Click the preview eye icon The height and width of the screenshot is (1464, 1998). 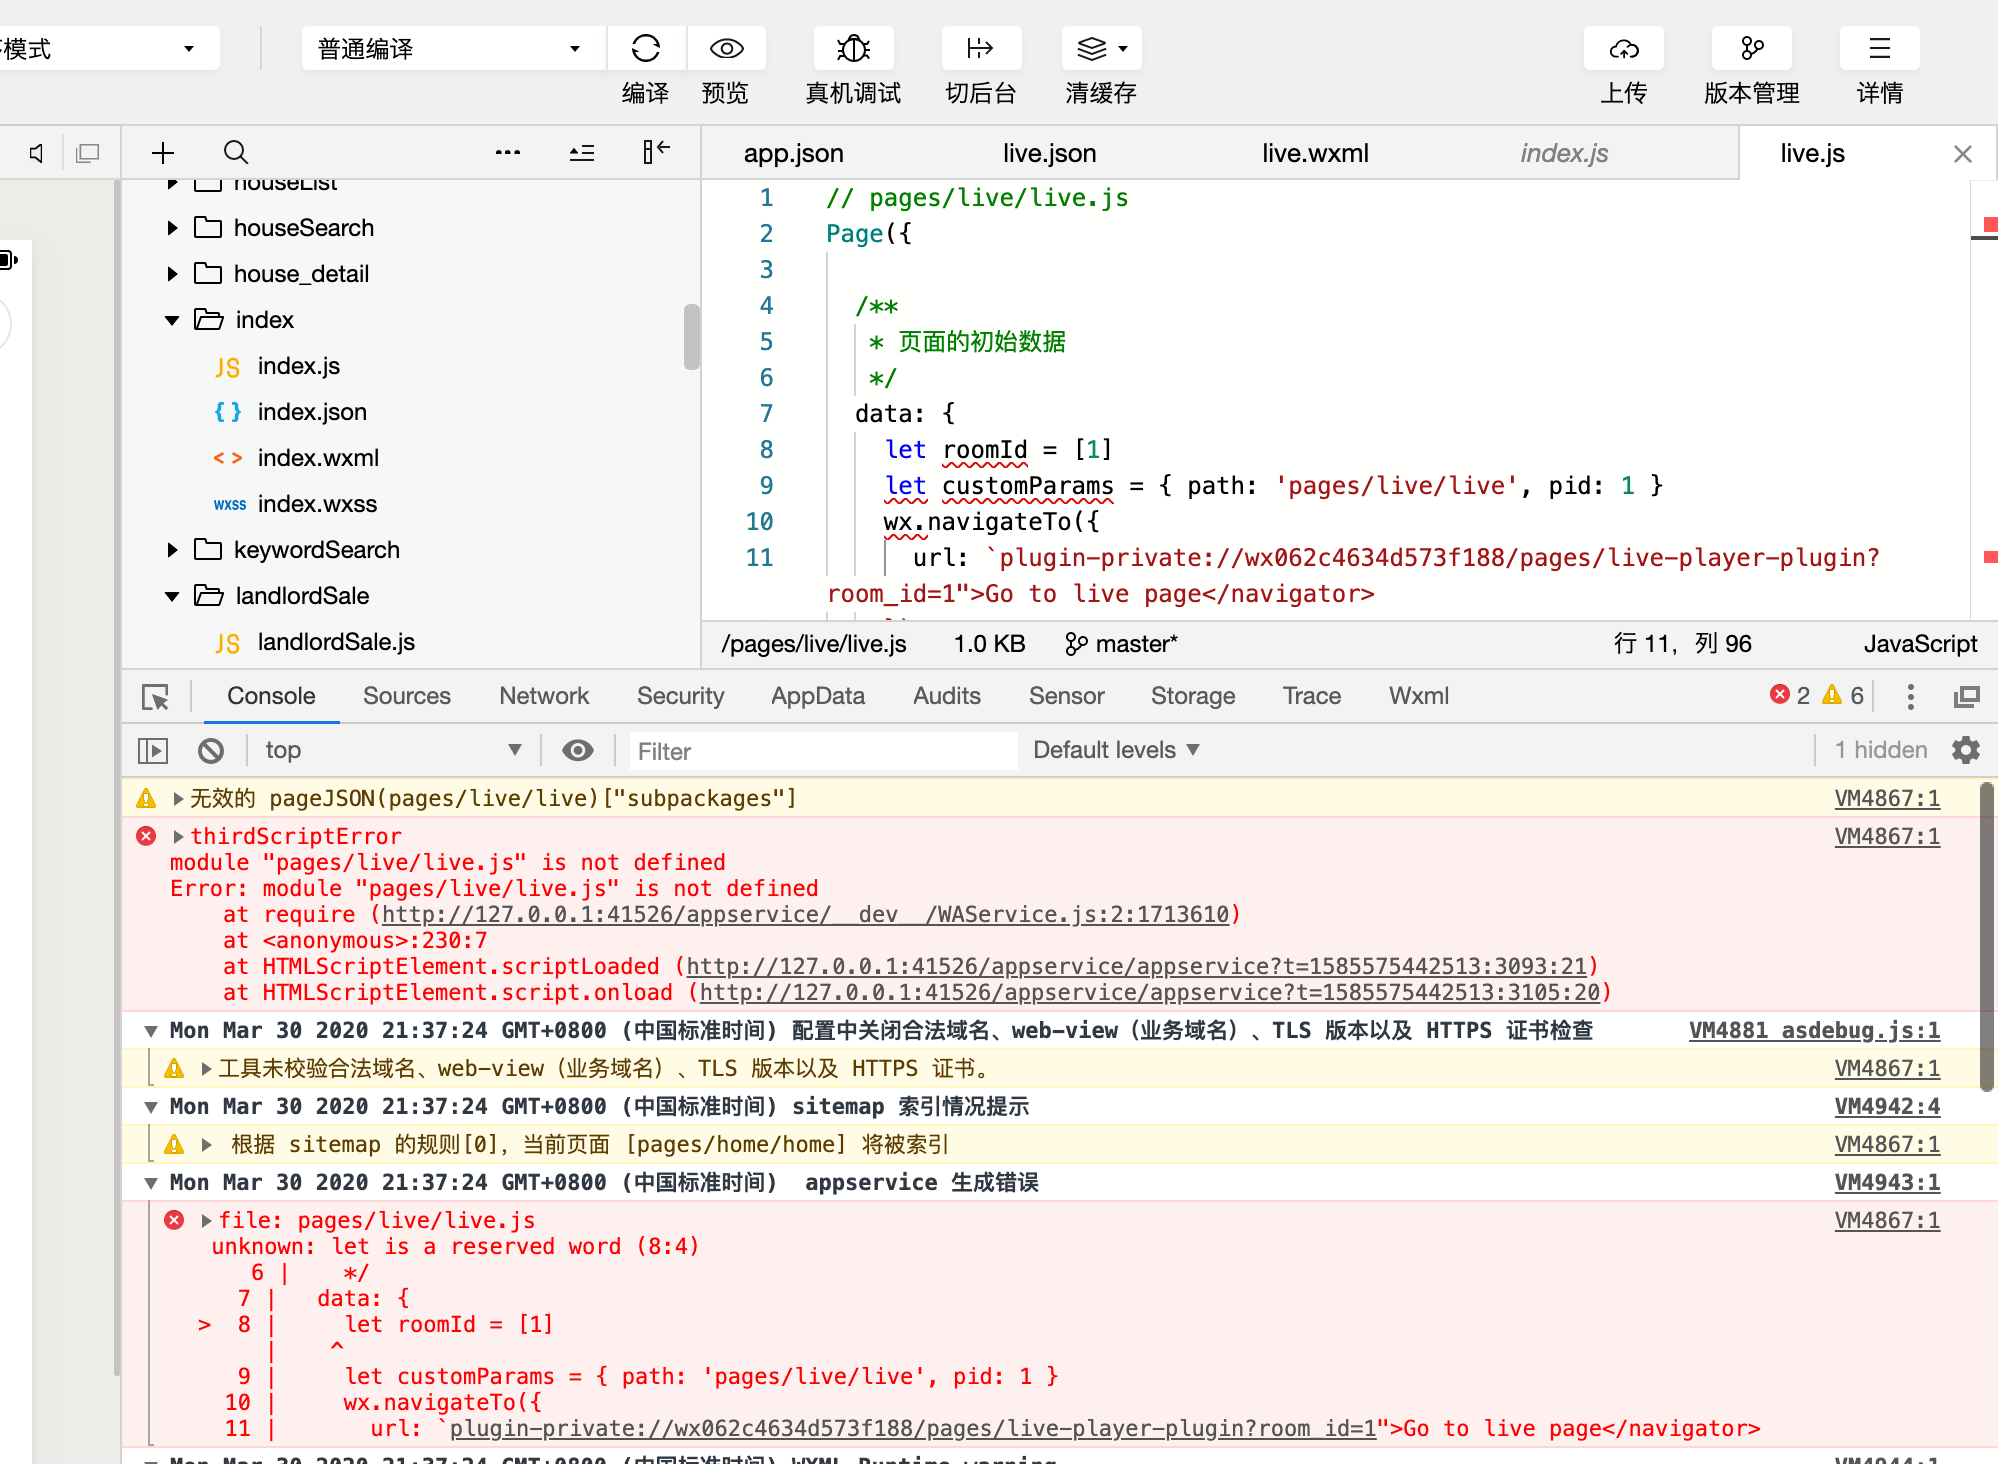726,49
